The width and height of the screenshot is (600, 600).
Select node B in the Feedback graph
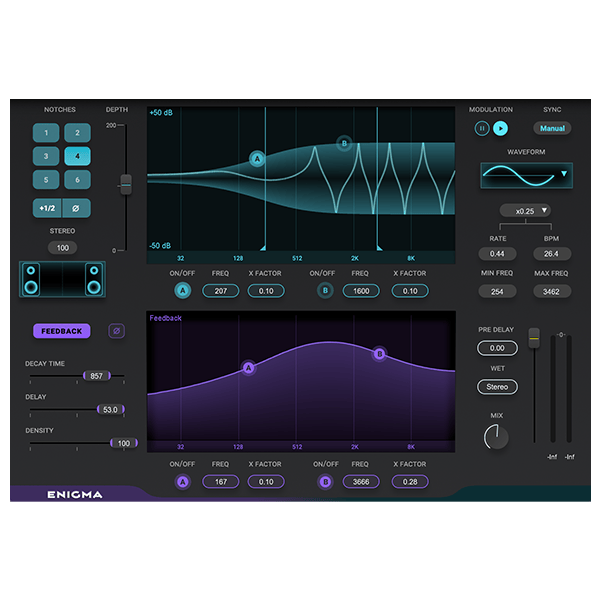pyautogui.click(x=380, y=354)
